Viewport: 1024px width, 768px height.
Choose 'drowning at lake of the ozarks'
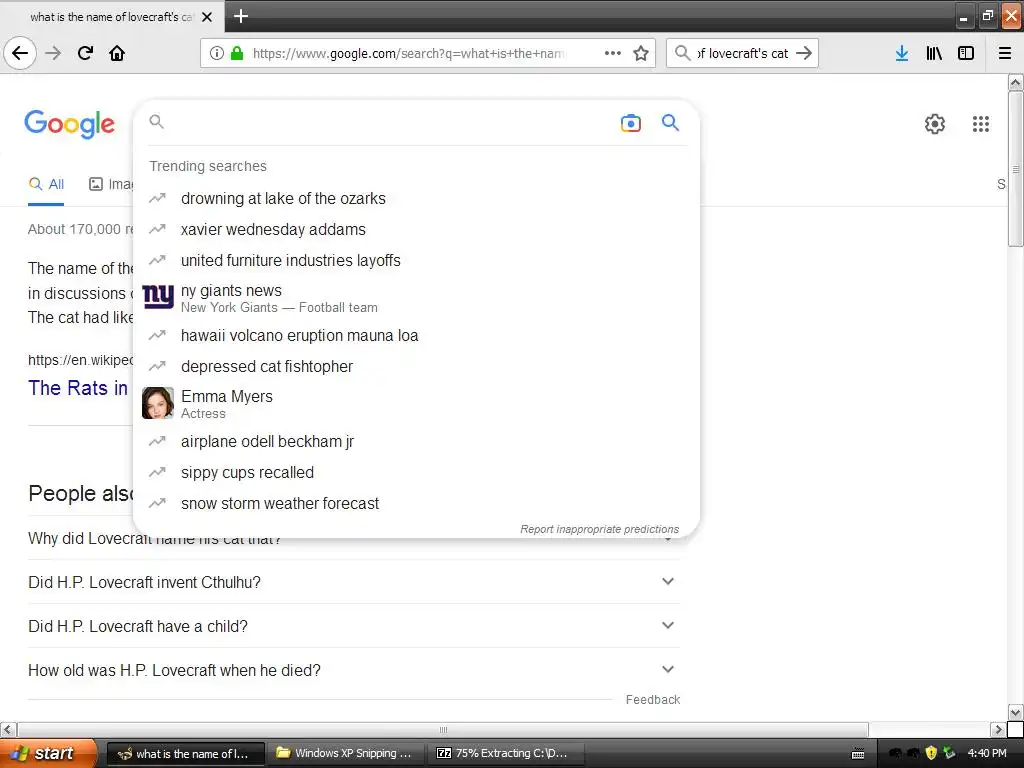pyautogui.click(x=416, y=199)
